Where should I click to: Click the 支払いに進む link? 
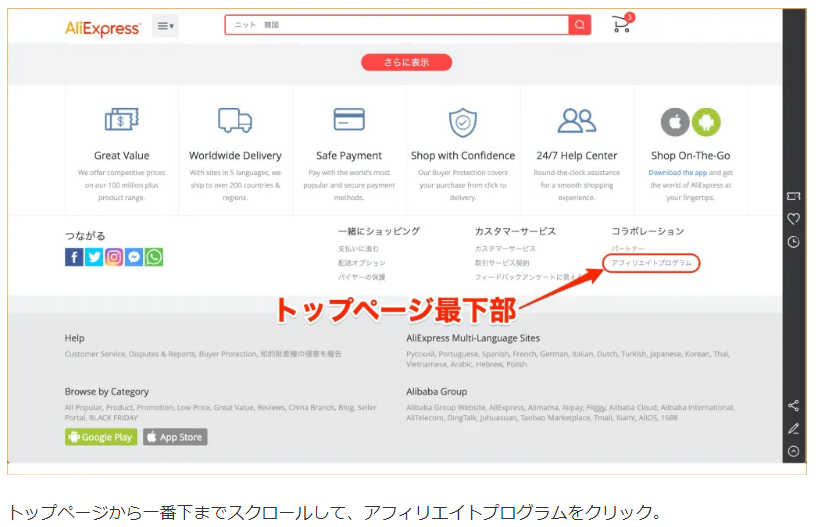pyautogui.click(x=358, y=249)
